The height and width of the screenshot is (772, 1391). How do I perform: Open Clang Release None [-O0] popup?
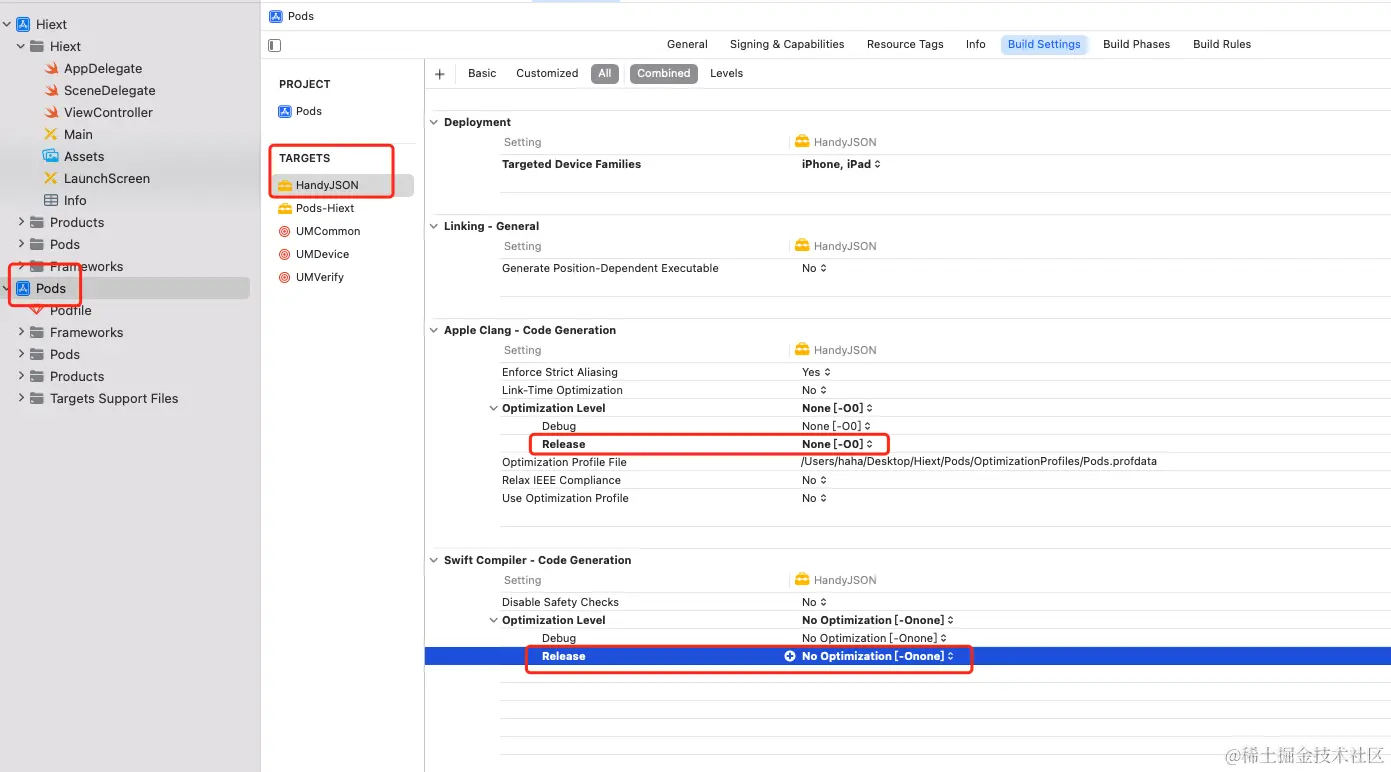[x=837, y=444]
